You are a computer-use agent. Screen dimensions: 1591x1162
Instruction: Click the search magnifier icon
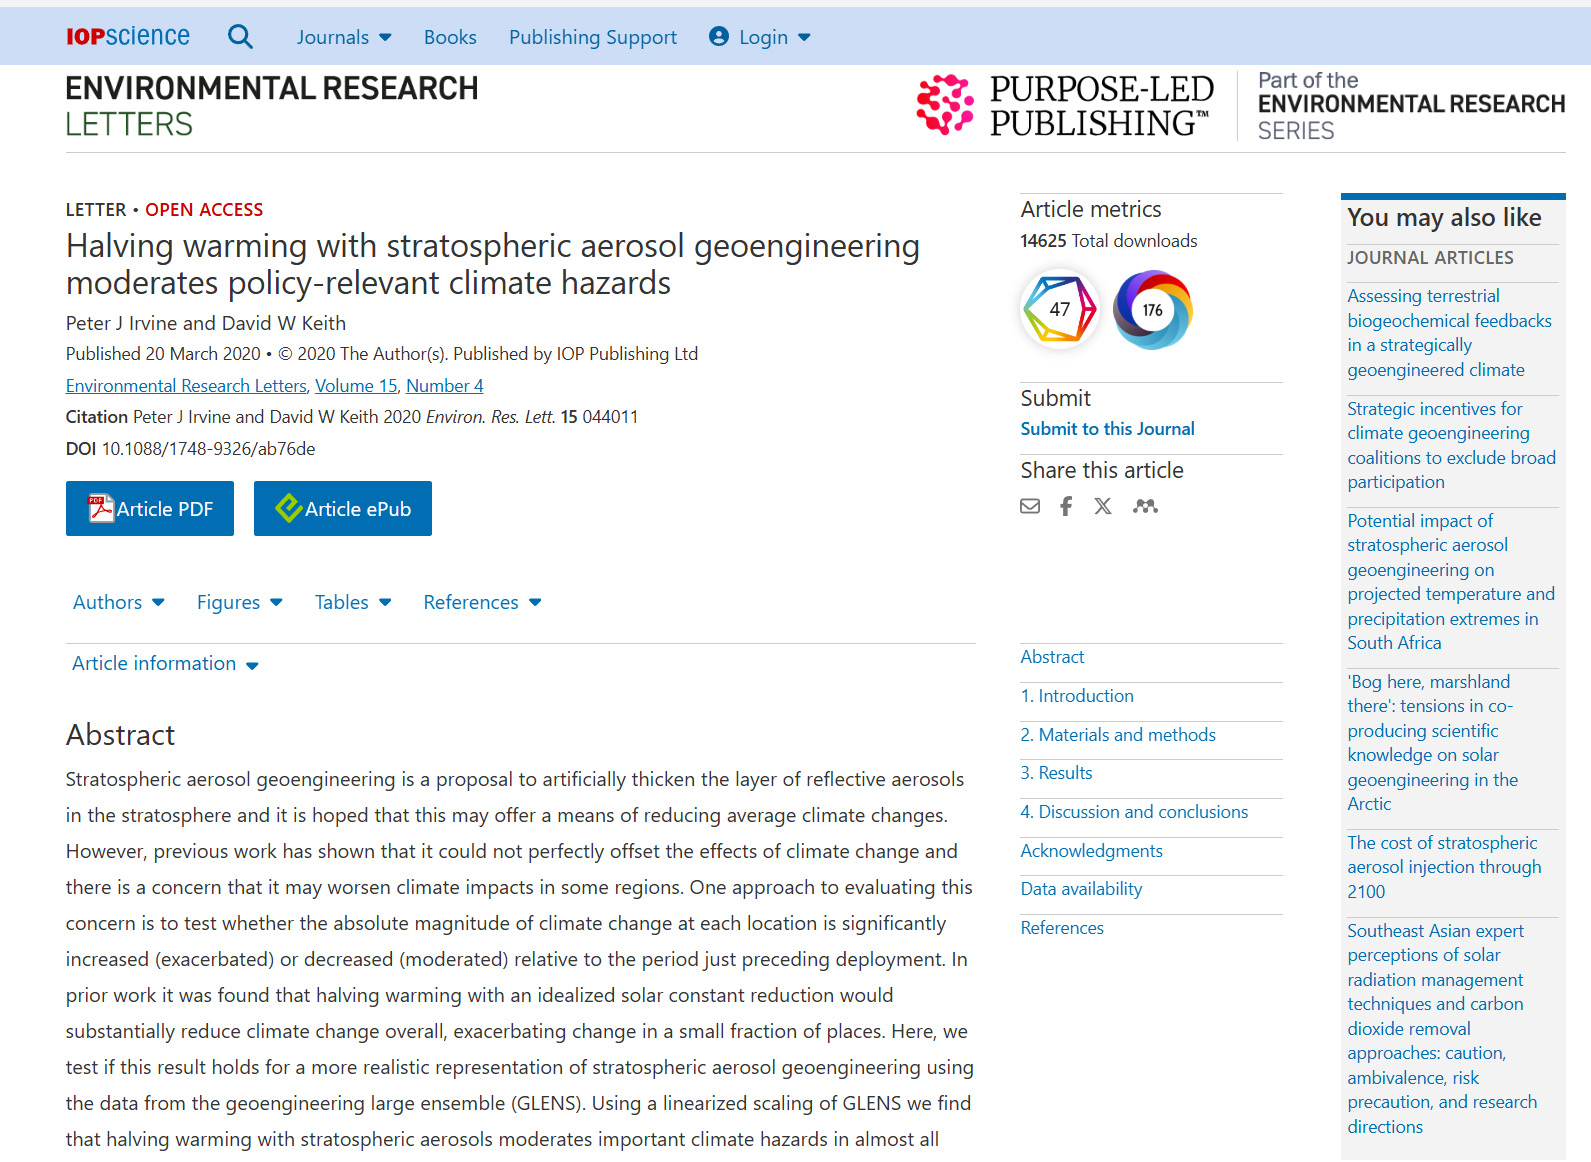[240, 37]
